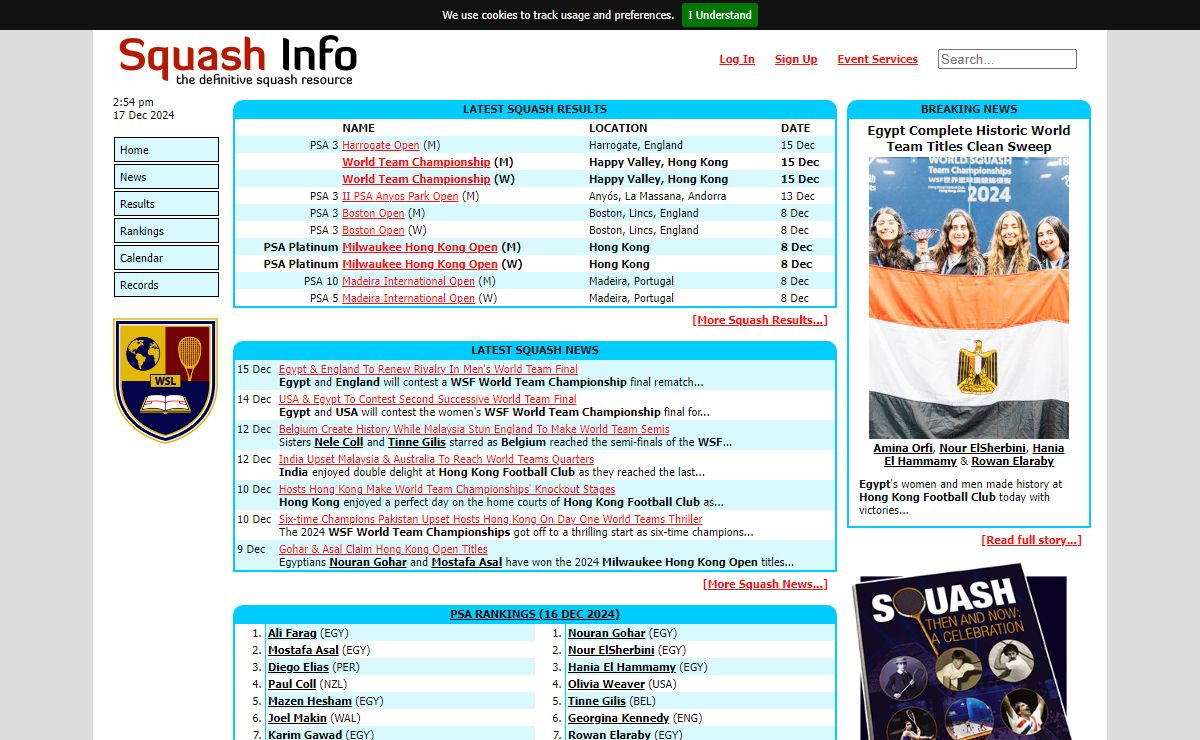
Task: Open Nele Coll player link
Action: coord(338,442)
